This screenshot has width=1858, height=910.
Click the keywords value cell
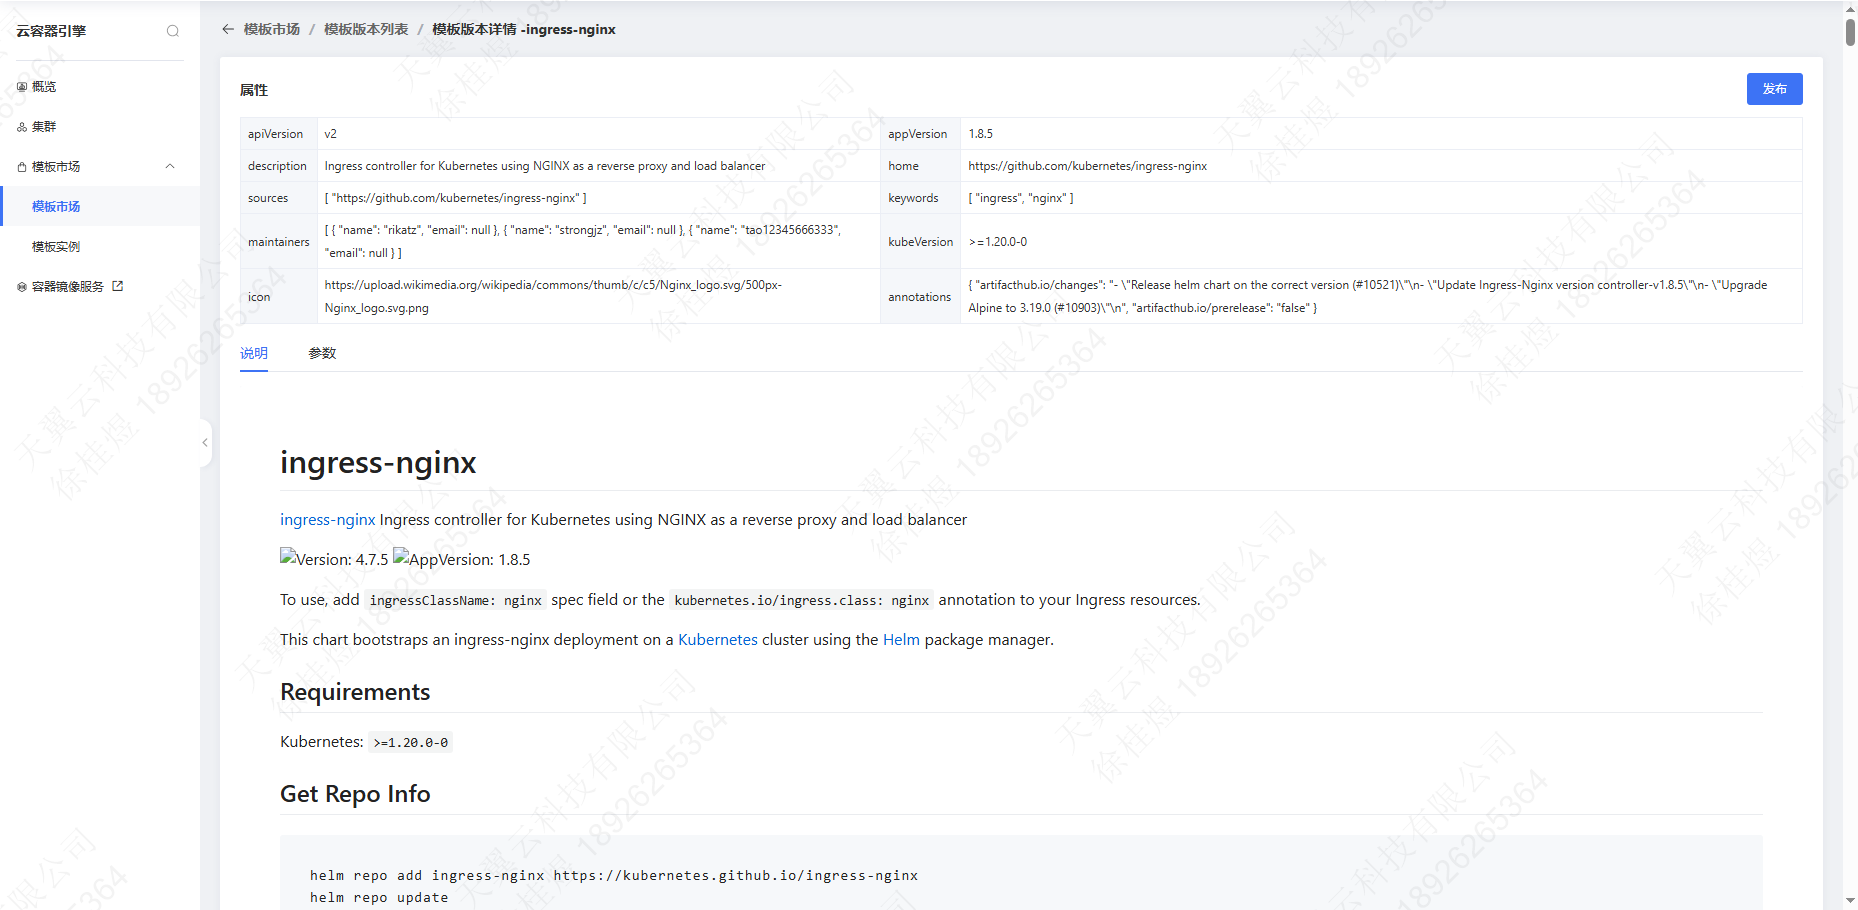1381,198
